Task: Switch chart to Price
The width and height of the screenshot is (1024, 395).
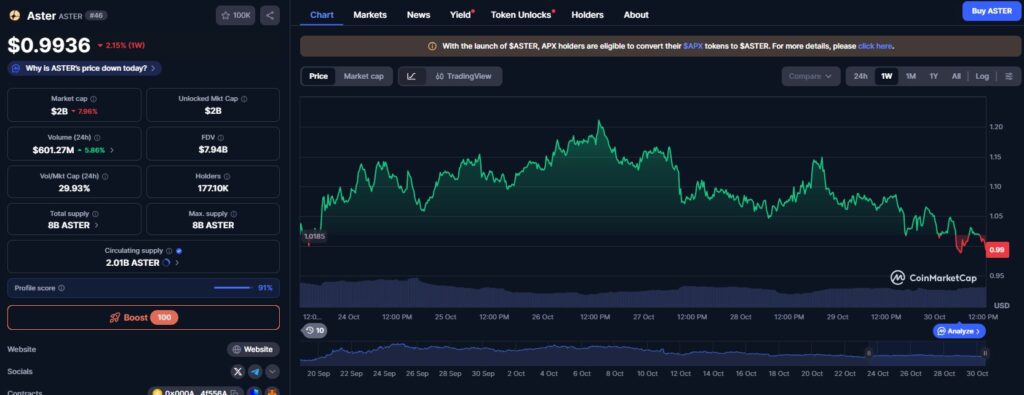Action: point(319,76)
